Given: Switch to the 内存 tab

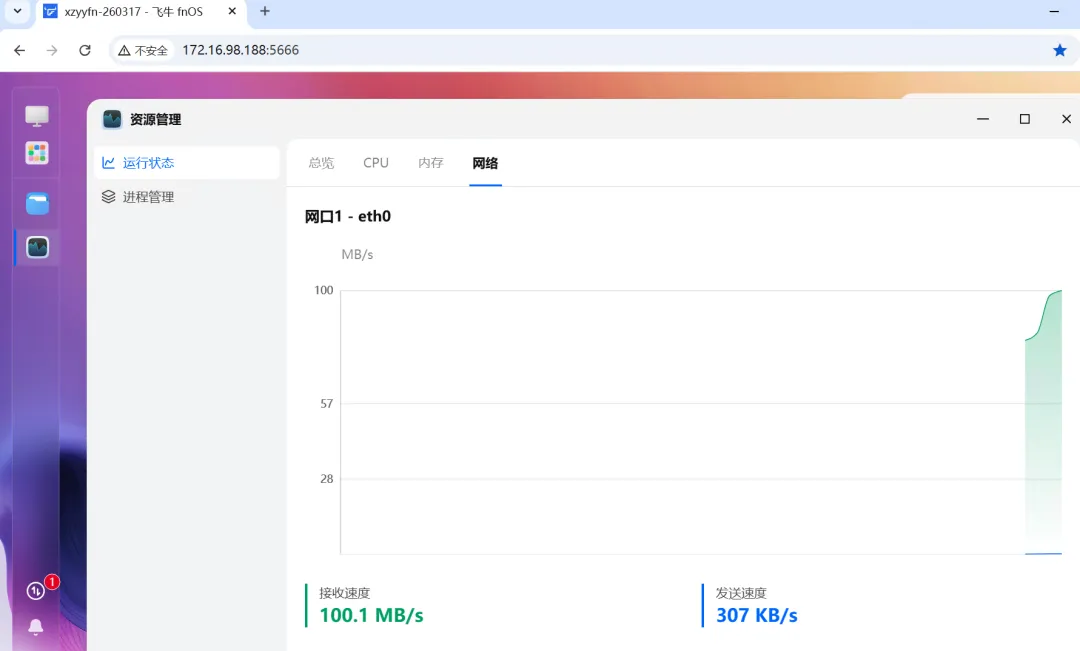Looking at the screenshot, I should (x=430, y=163).
